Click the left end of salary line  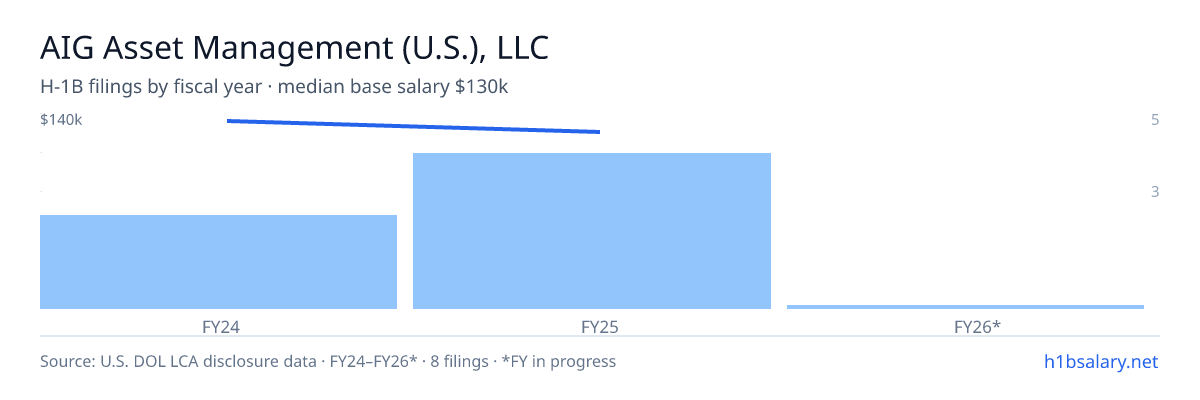tap(229, 121)
